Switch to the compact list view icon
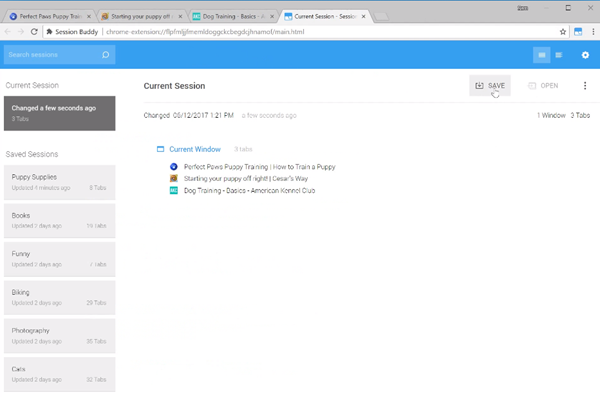Image resolution: width=600 pixels, height=397 pixels. coord(559,55)
